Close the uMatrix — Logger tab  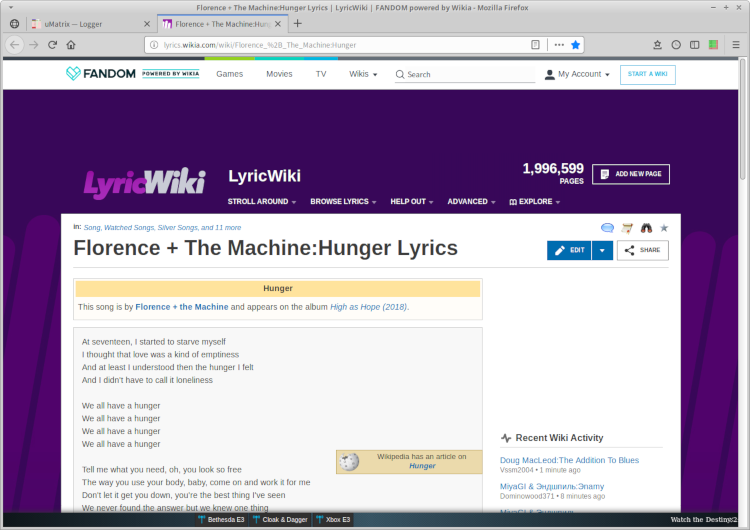coord(147,24)
